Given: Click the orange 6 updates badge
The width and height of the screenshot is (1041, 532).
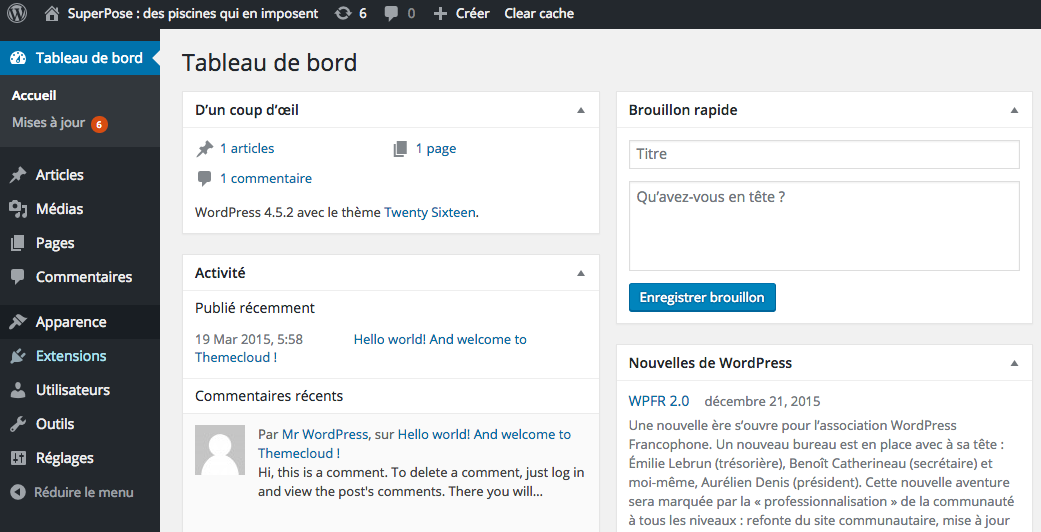Looking at the screenshot, I should coord(99,124).
